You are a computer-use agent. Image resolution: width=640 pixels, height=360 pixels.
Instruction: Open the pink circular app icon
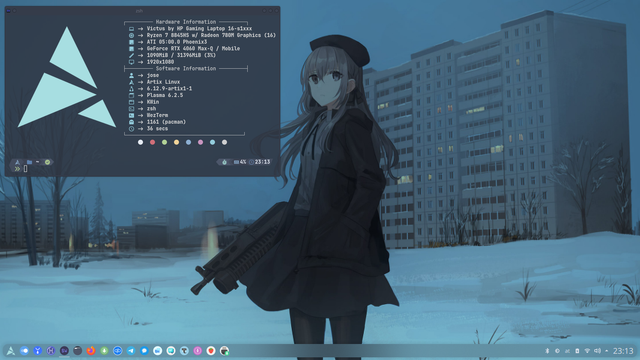tap(198, 351)
